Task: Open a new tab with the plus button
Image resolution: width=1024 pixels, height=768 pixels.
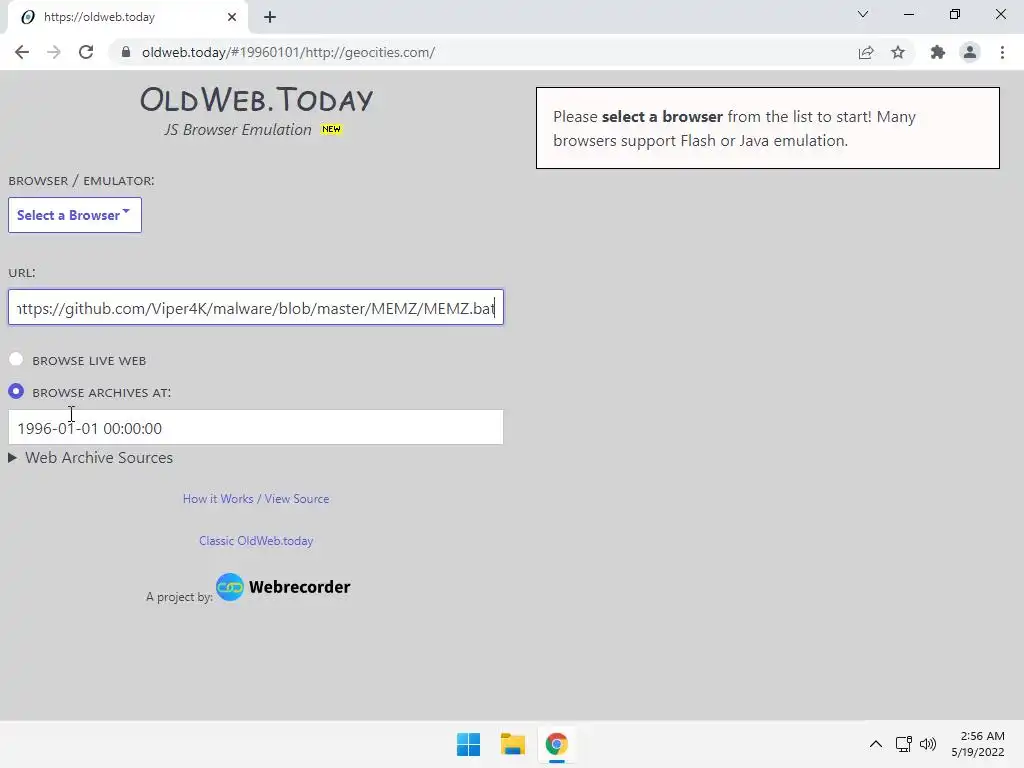Action: coord(270,17)
